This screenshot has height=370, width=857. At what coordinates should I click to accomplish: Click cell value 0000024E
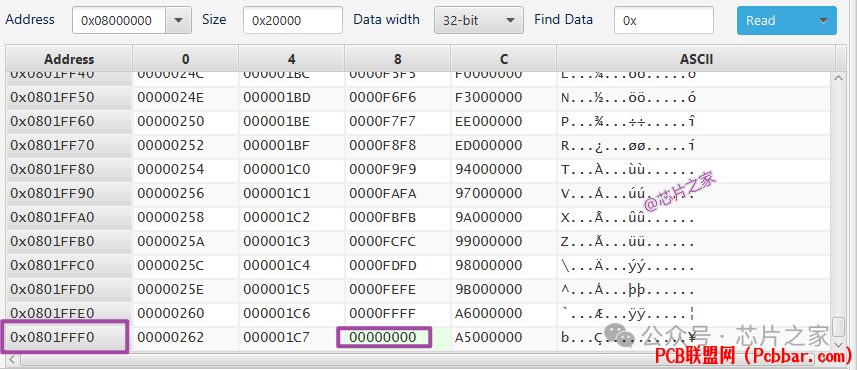(x=171, y=97)
